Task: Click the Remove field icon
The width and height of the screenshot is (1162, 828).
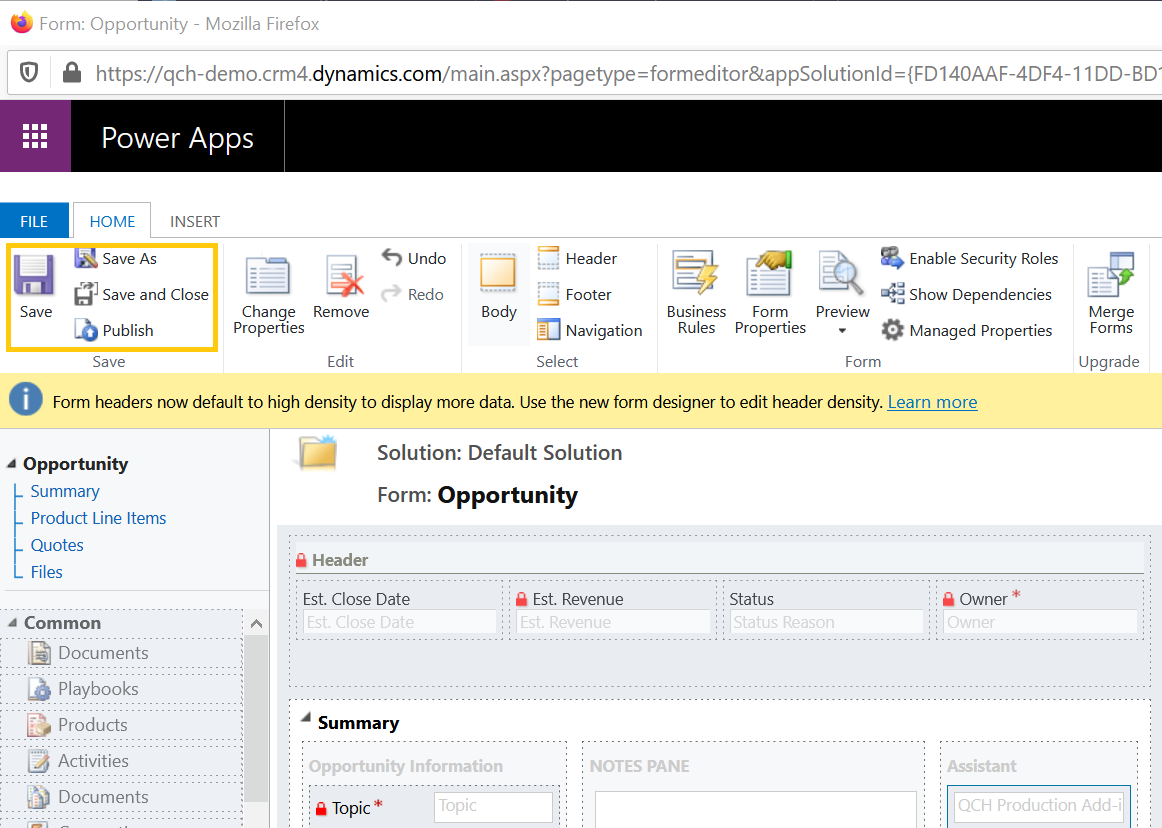Action: [x=341, y=277]
